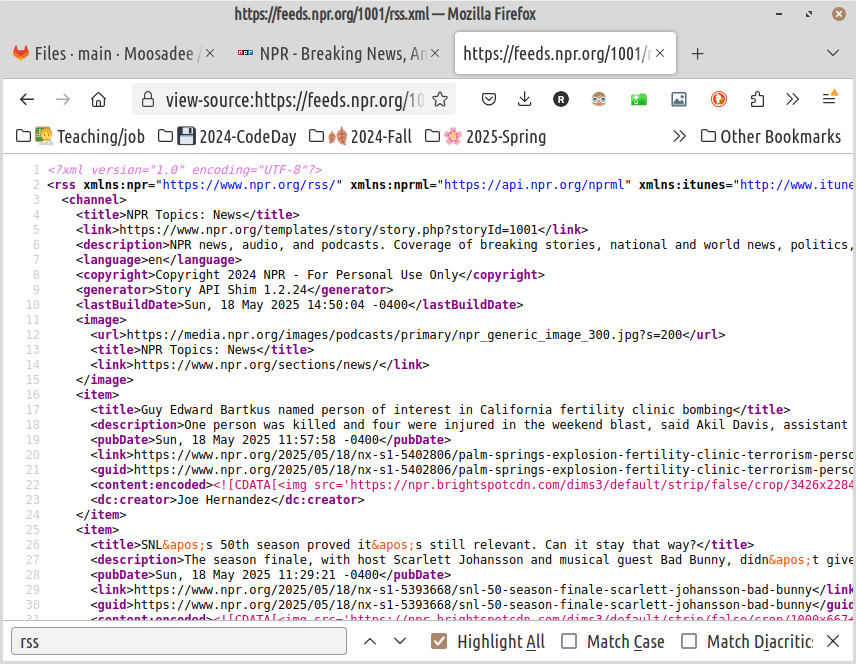Open the Firefox application menu
This screenshot has width=856, height=664.
point(829,98)
